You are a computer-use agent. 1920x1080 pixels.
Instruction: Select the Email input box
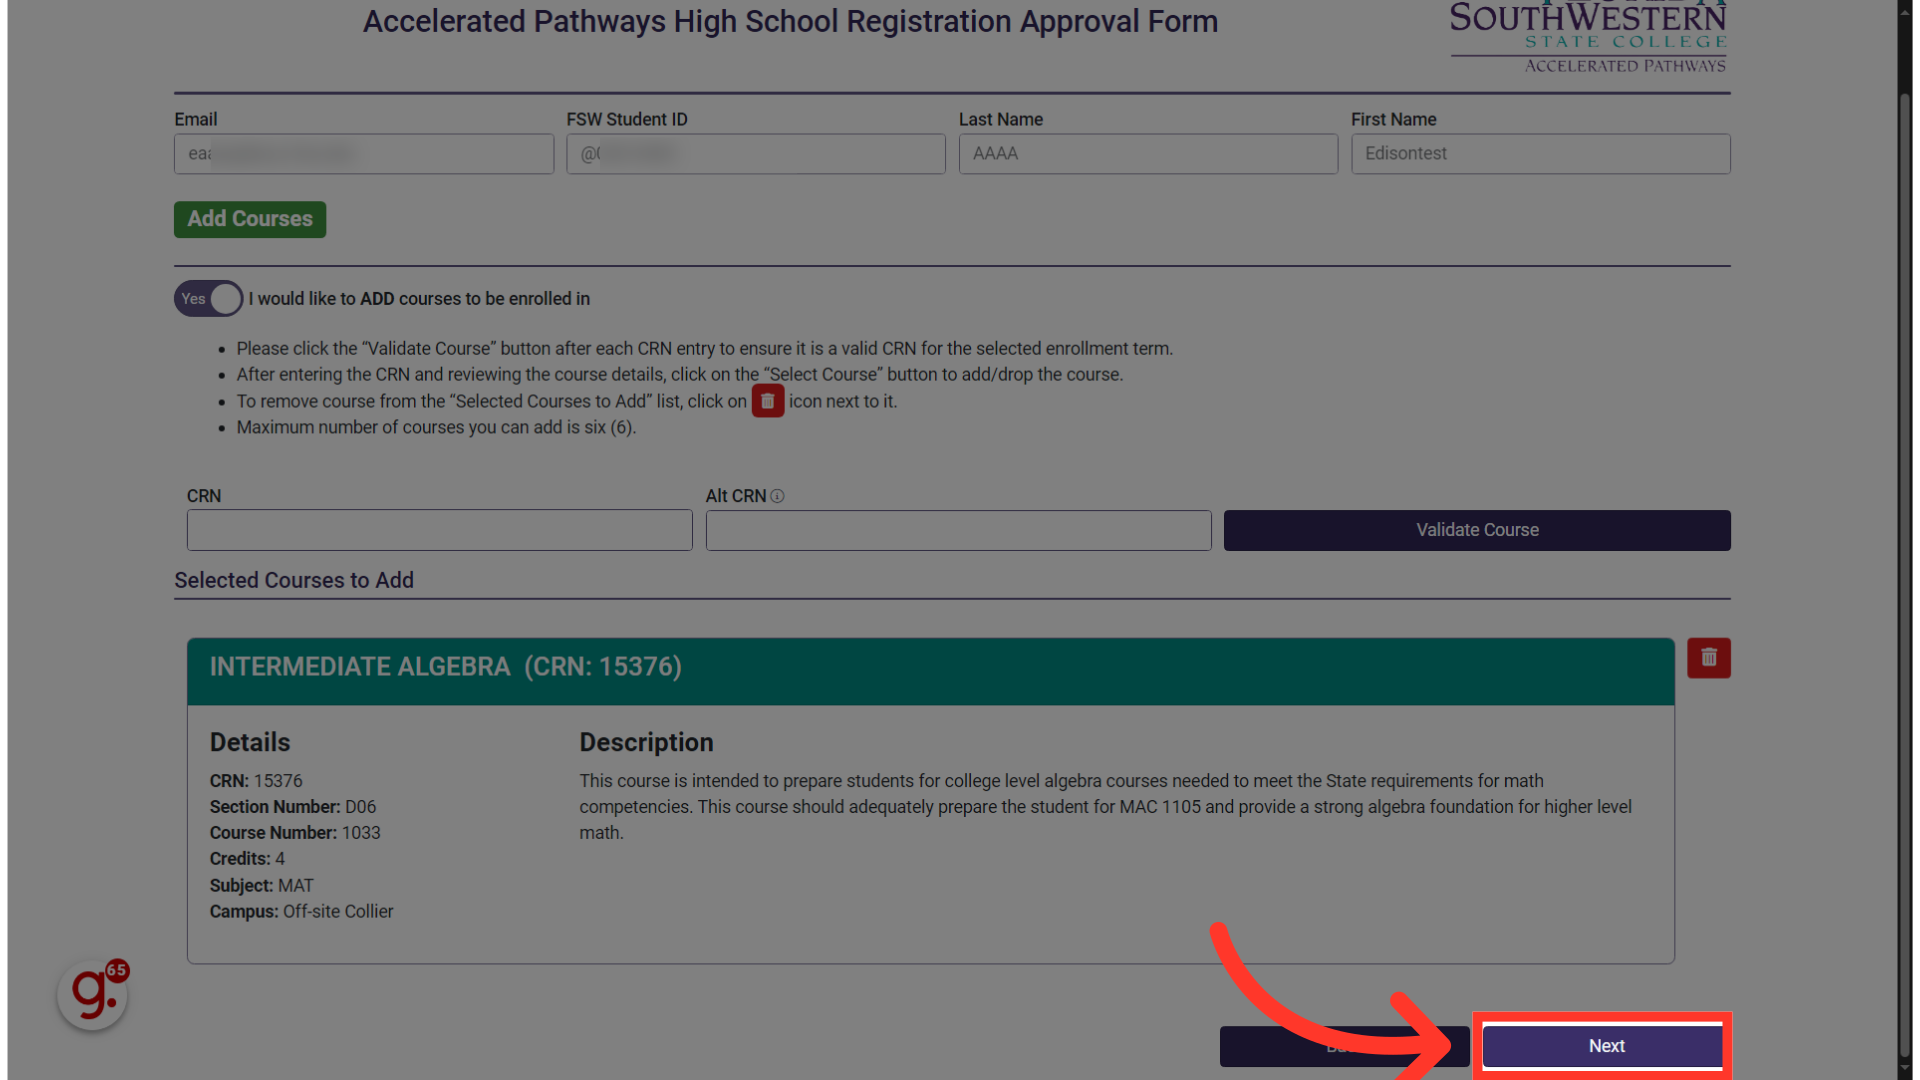coord(363,153)
